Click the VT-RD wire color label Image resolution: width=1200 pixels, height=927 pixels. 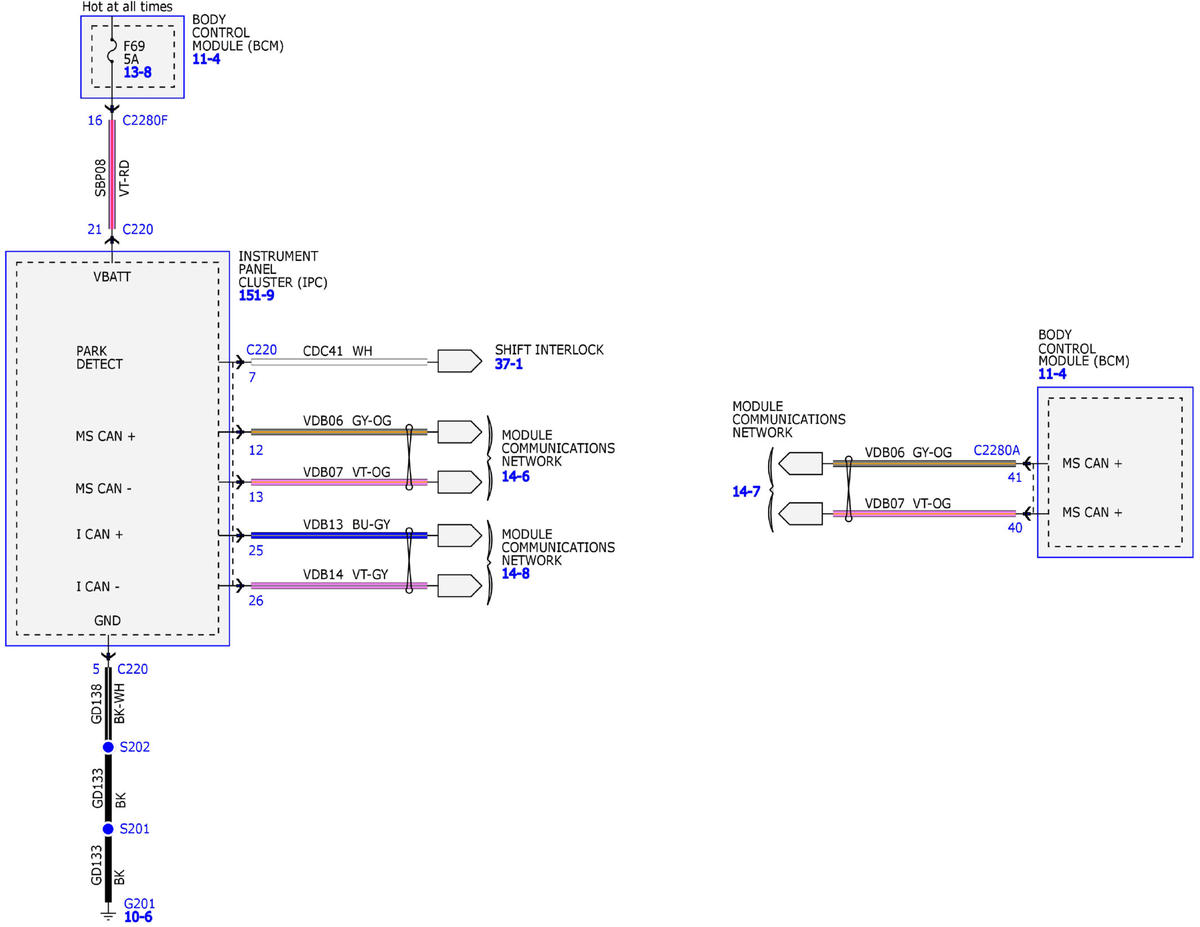(126, 177)
